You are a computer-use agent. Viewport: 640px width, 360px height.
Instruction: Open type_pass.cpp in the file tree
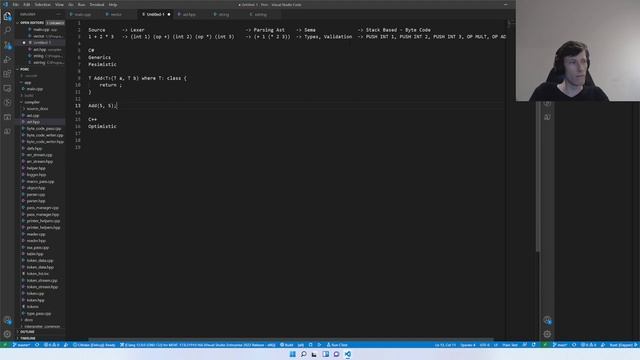coord(39,313)
